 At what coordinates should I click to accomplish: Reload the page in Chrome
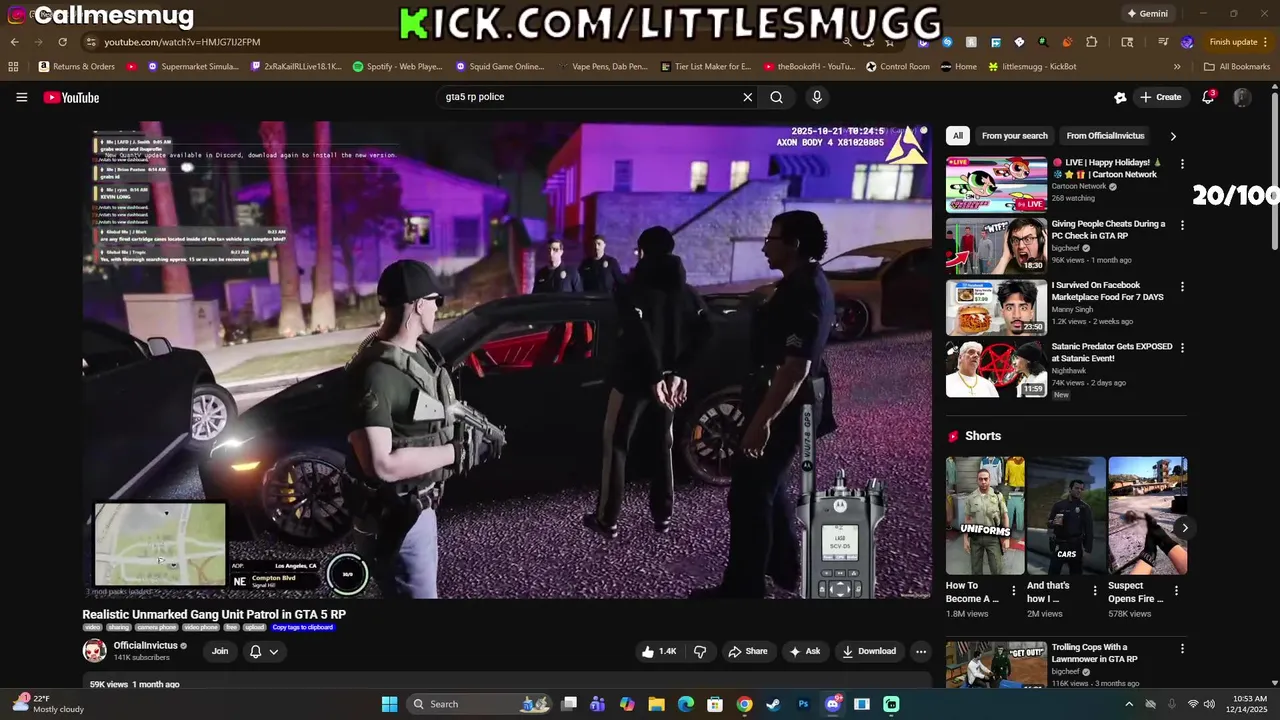pos(62,42)
